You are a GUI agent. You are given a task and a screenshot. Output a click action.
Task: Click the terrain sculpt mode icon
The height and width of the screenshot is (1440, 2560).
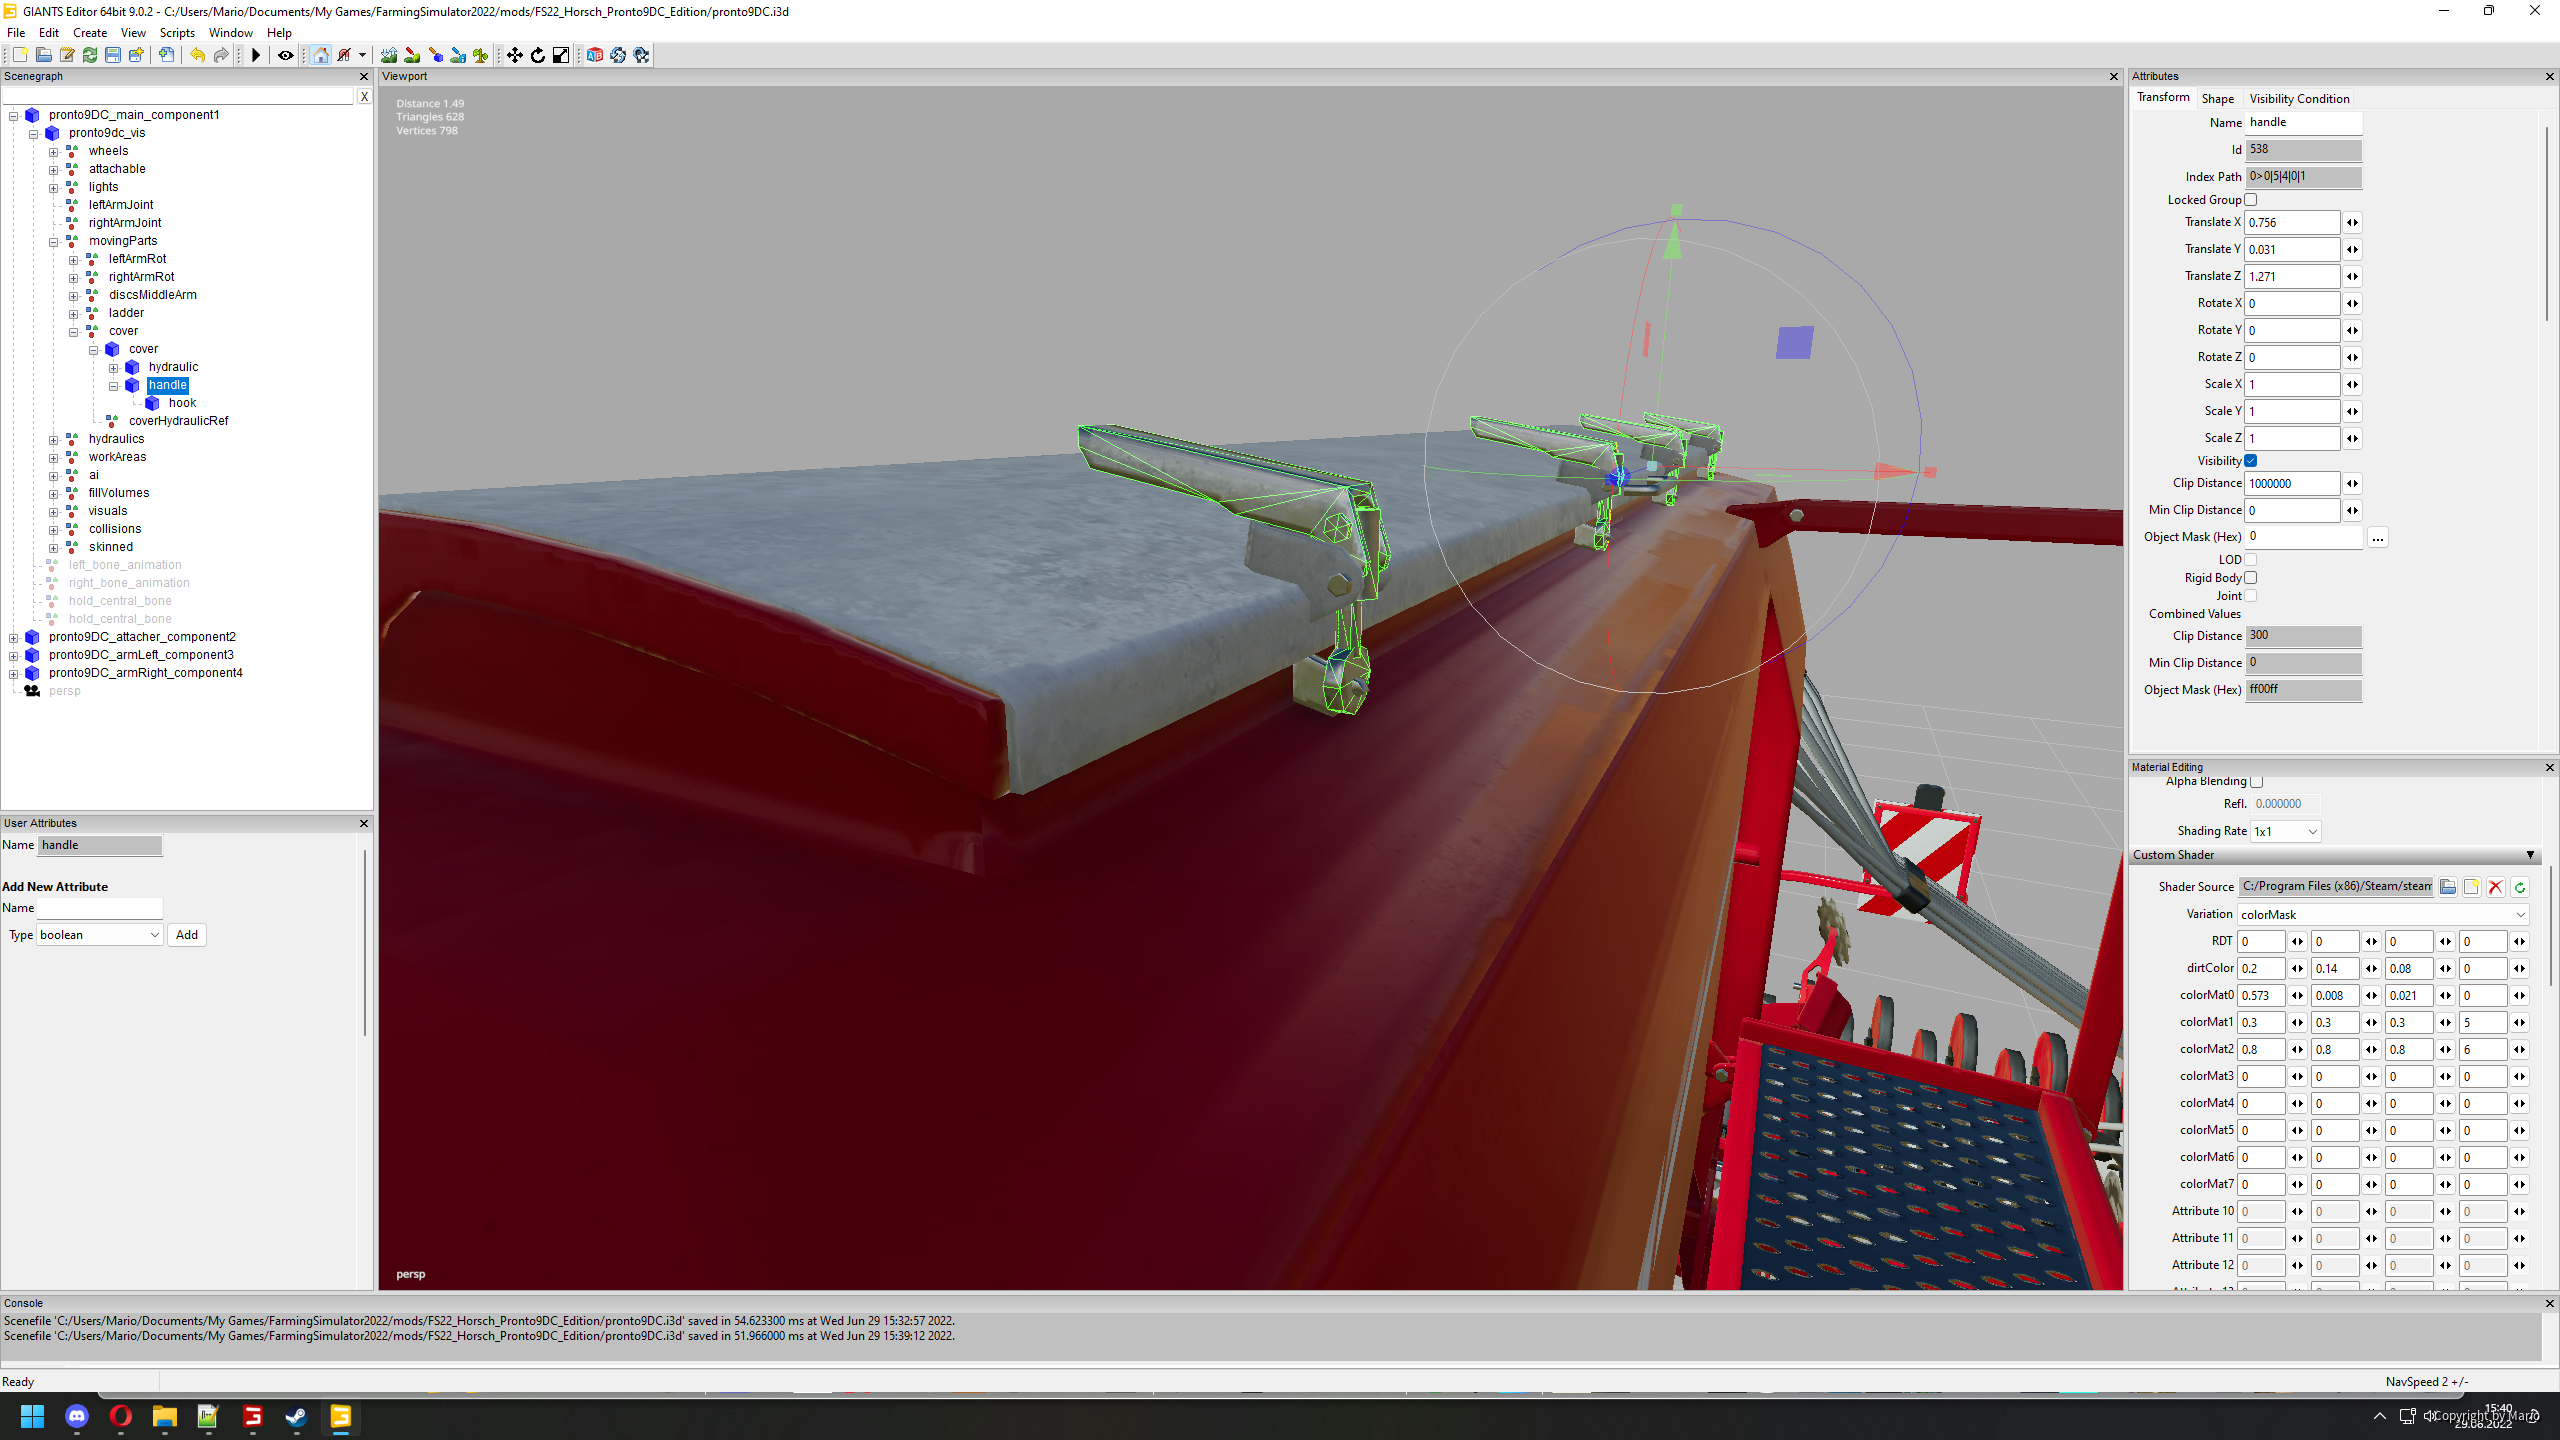[x=389, y=55]
